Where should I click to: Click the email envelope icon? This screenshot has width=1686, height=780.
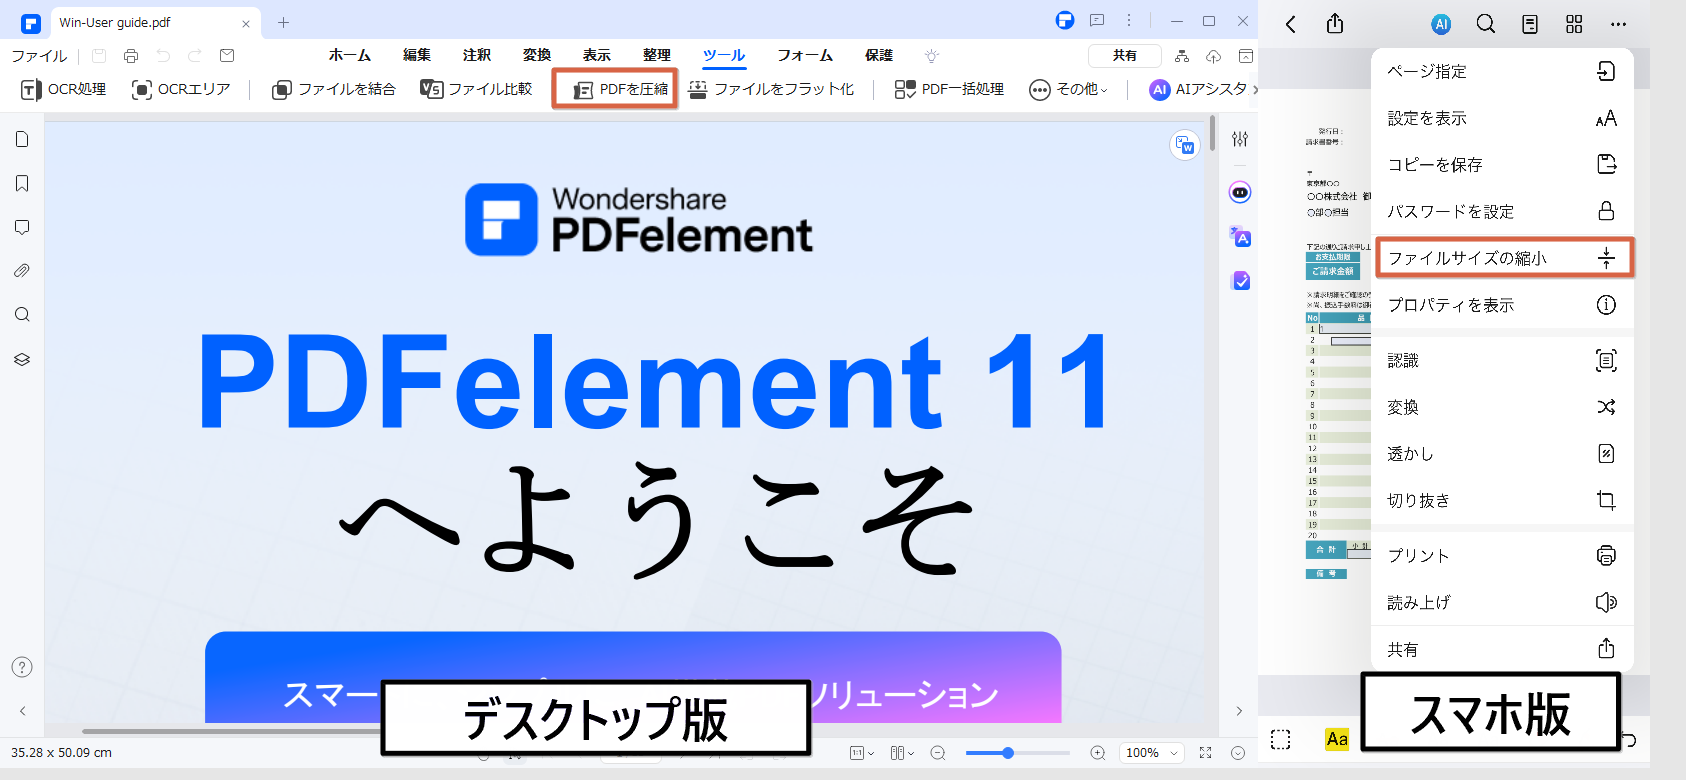pos(227,56)
